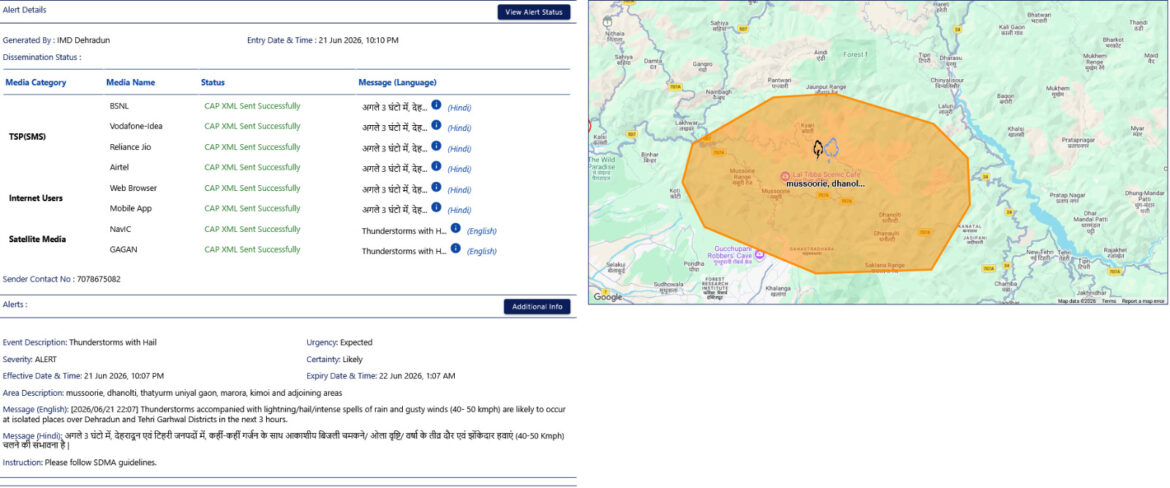Screen dimensions: 1170x488
Task: Click Generated By IMD Dehradun text
Action: pyautogui.click(x=56, y=40)
